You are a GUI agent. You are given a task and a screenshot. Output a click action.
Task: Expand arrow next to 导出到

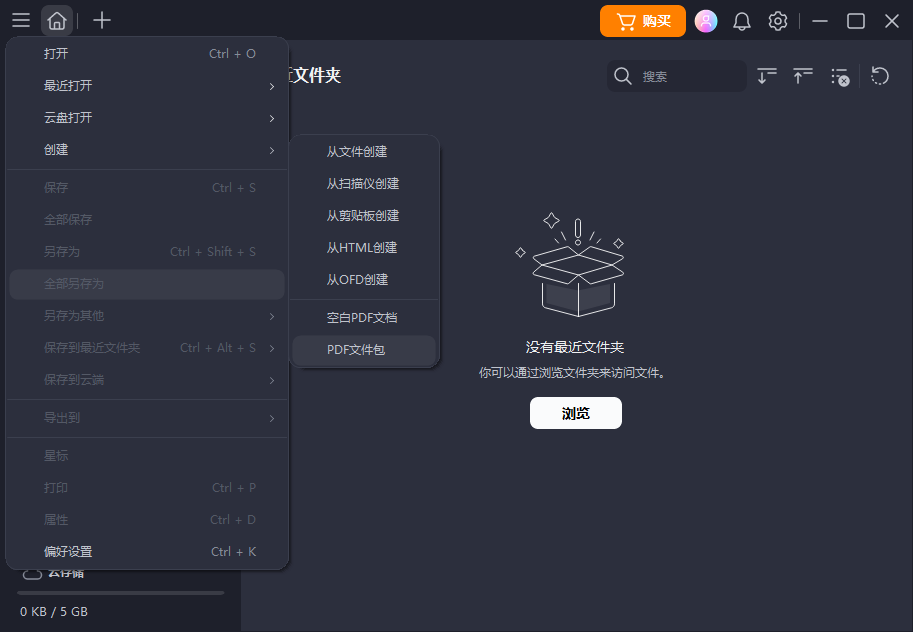pos(272,418)
